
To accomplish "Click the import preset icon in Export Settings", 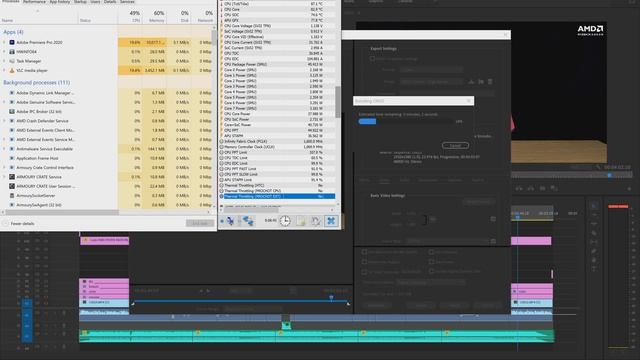I will click(481, 82).
